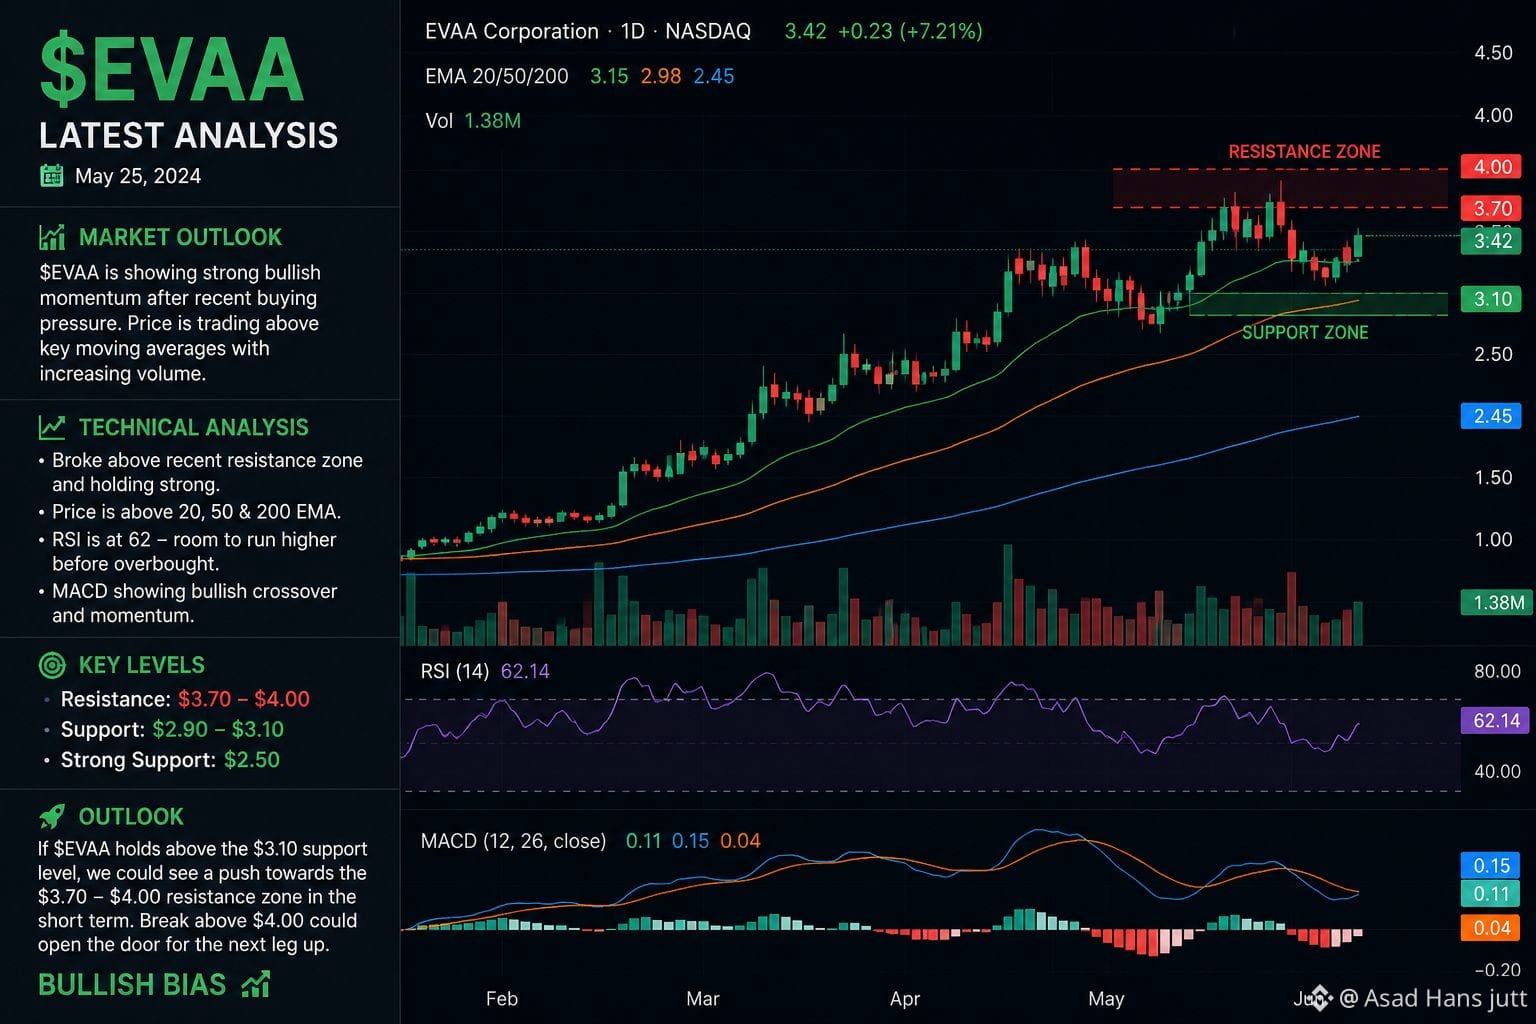This screenshot has height=1024, width=1536.
Task: Click the orange 2.98 EMA value in legend
Action: tap(661, 76)
